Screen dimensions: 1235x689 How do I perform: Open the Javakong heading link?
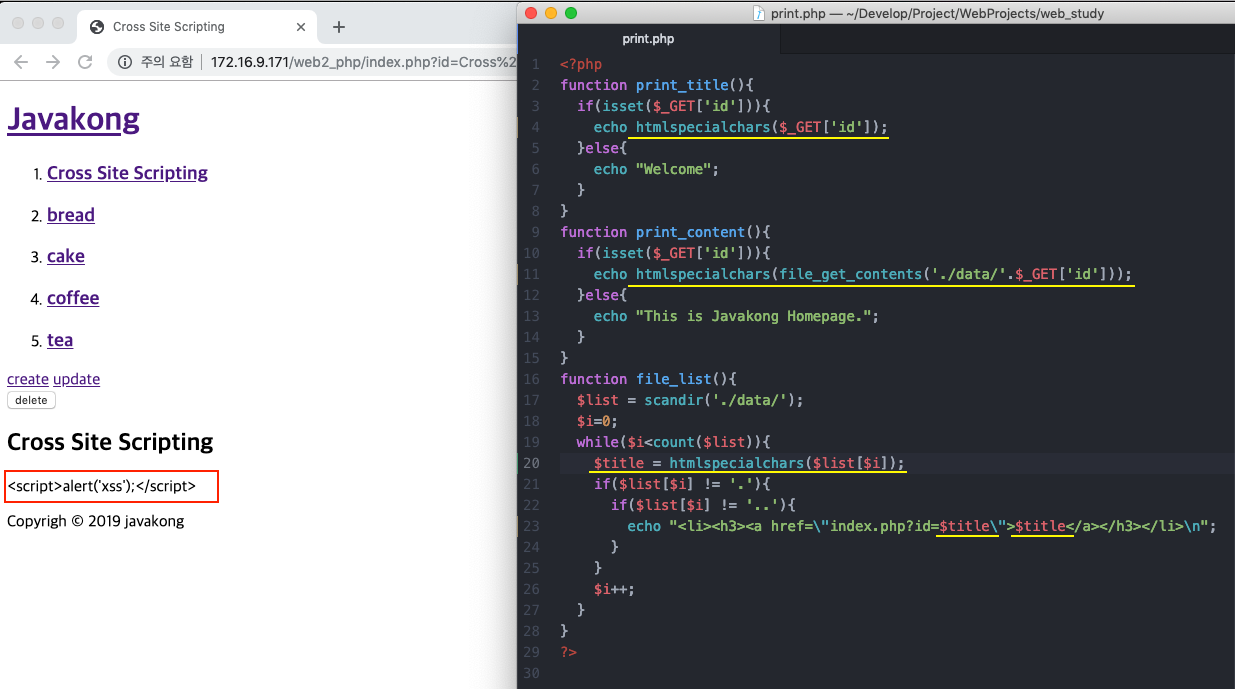click(73, 119)
